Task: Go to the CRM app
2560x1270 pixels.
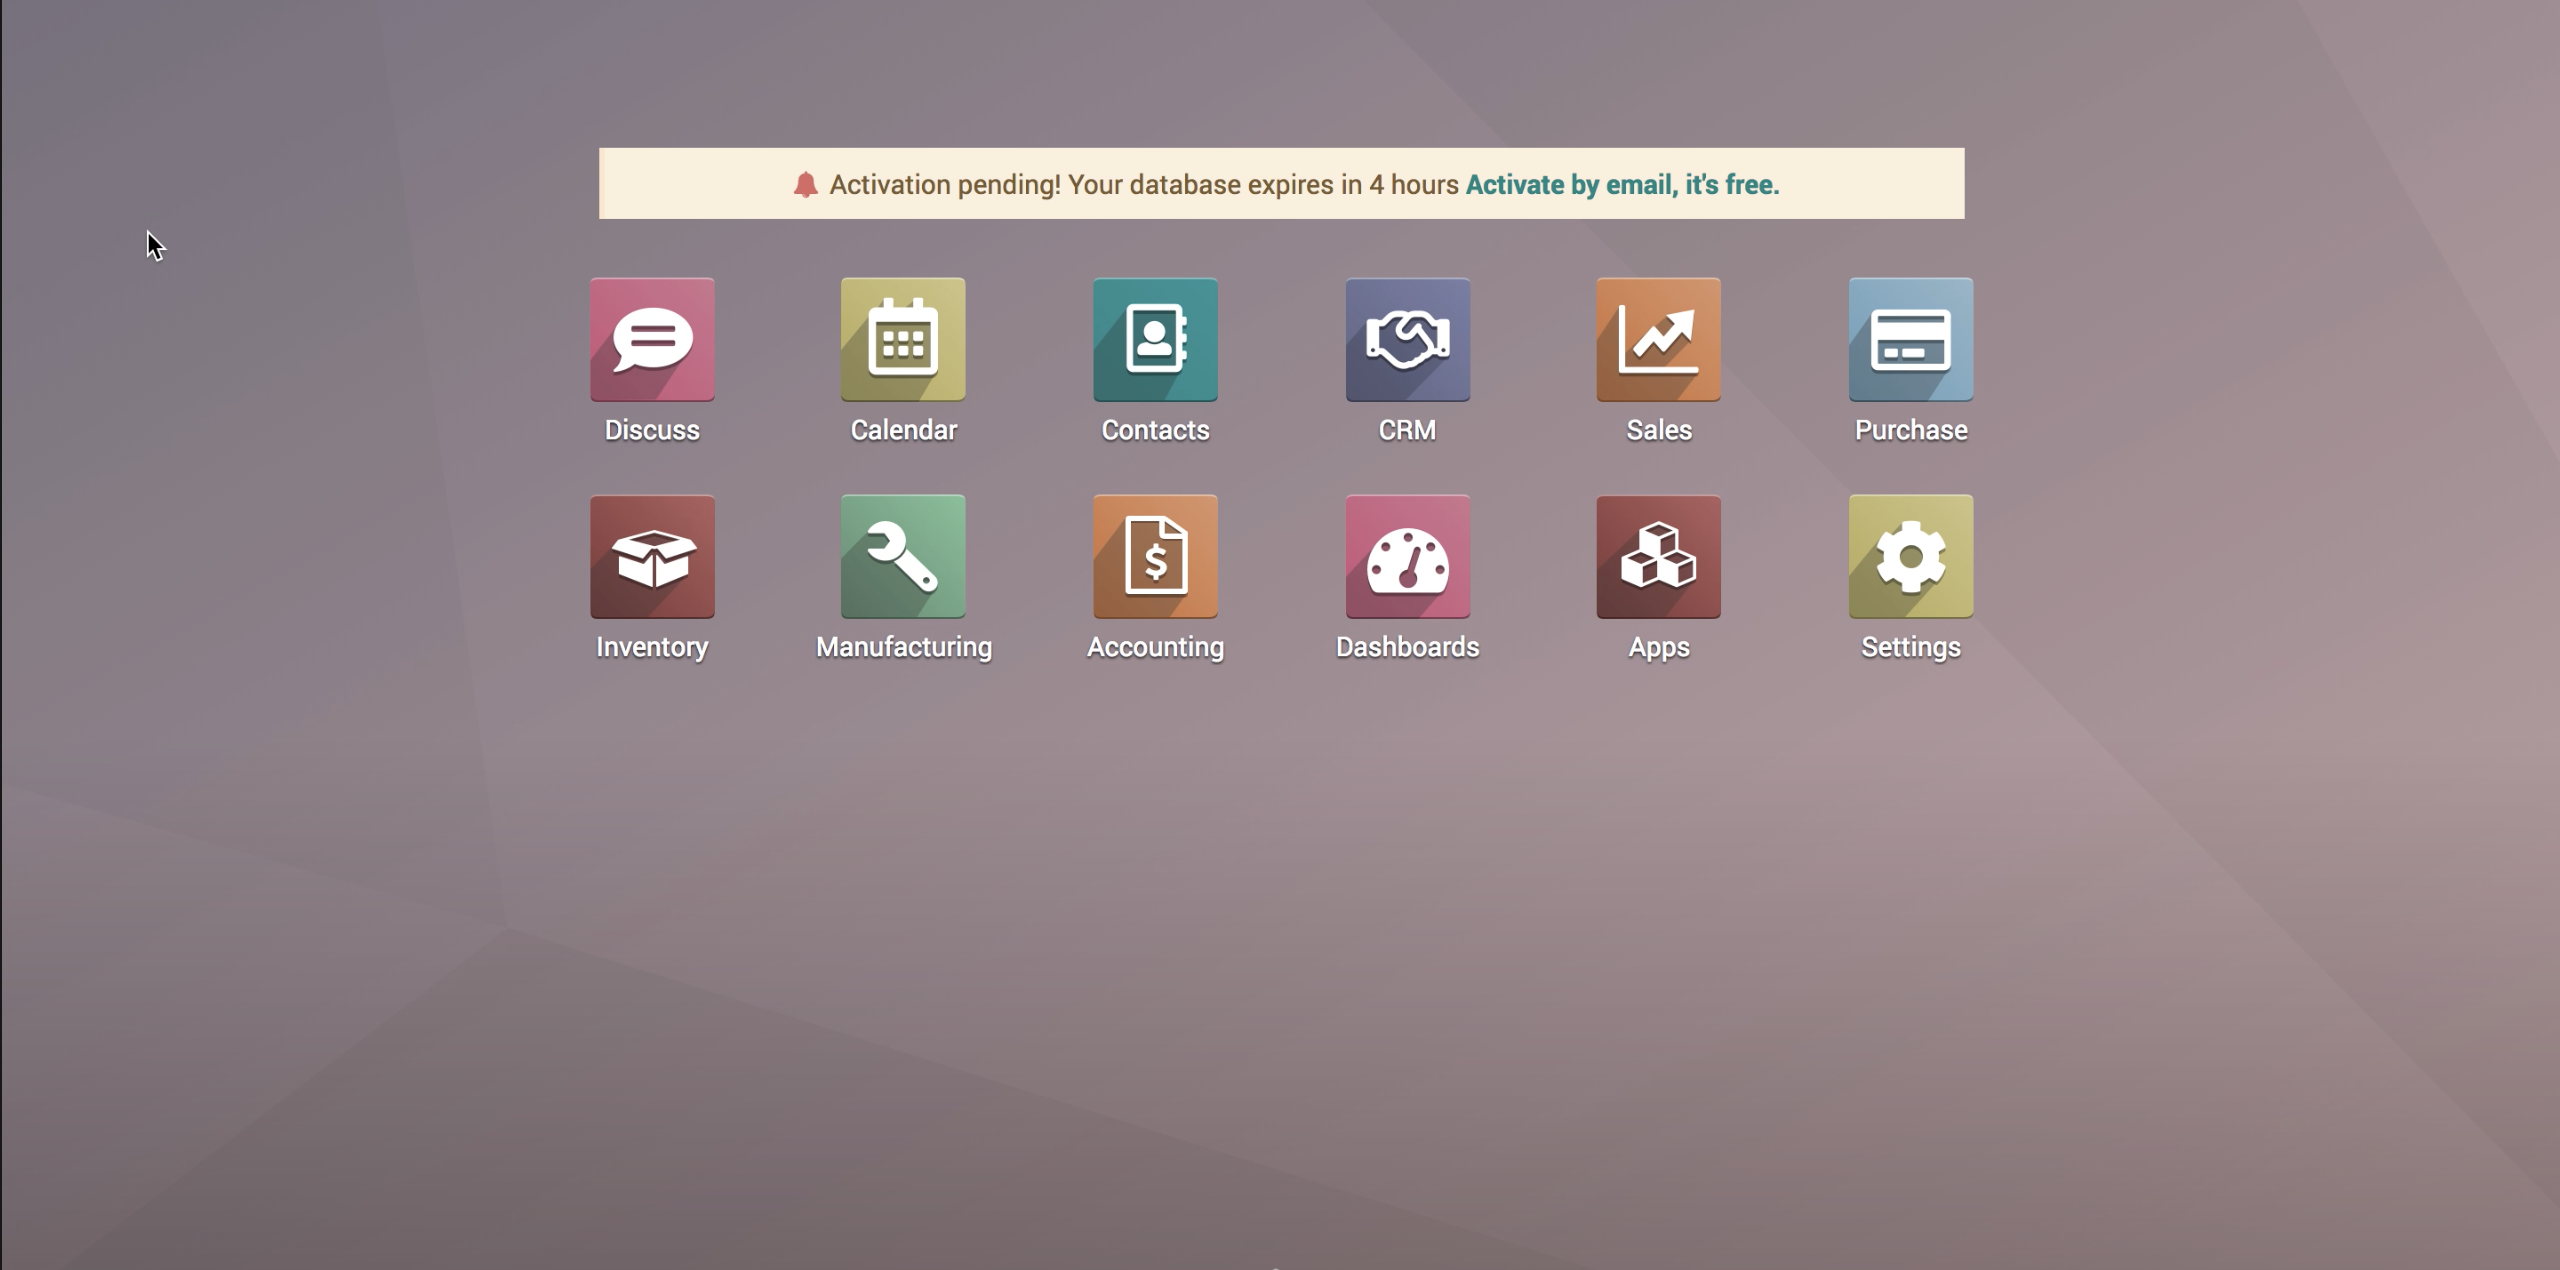Action: point(1407,340)
